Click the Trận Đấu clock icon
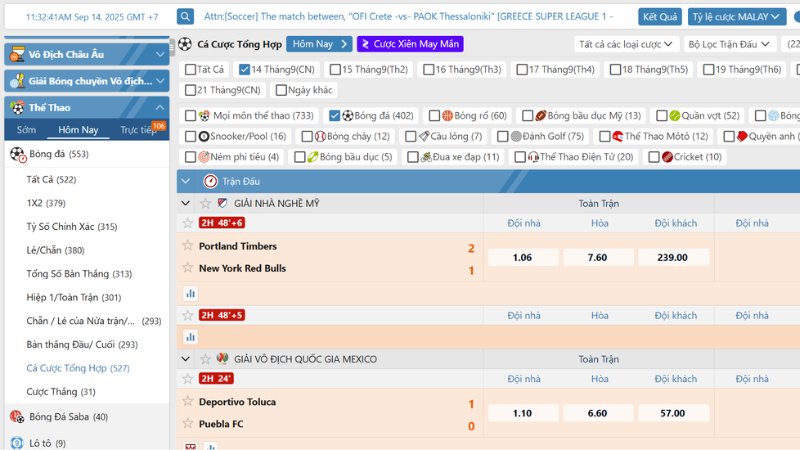 pyautogui.click(x=210, y=181)
